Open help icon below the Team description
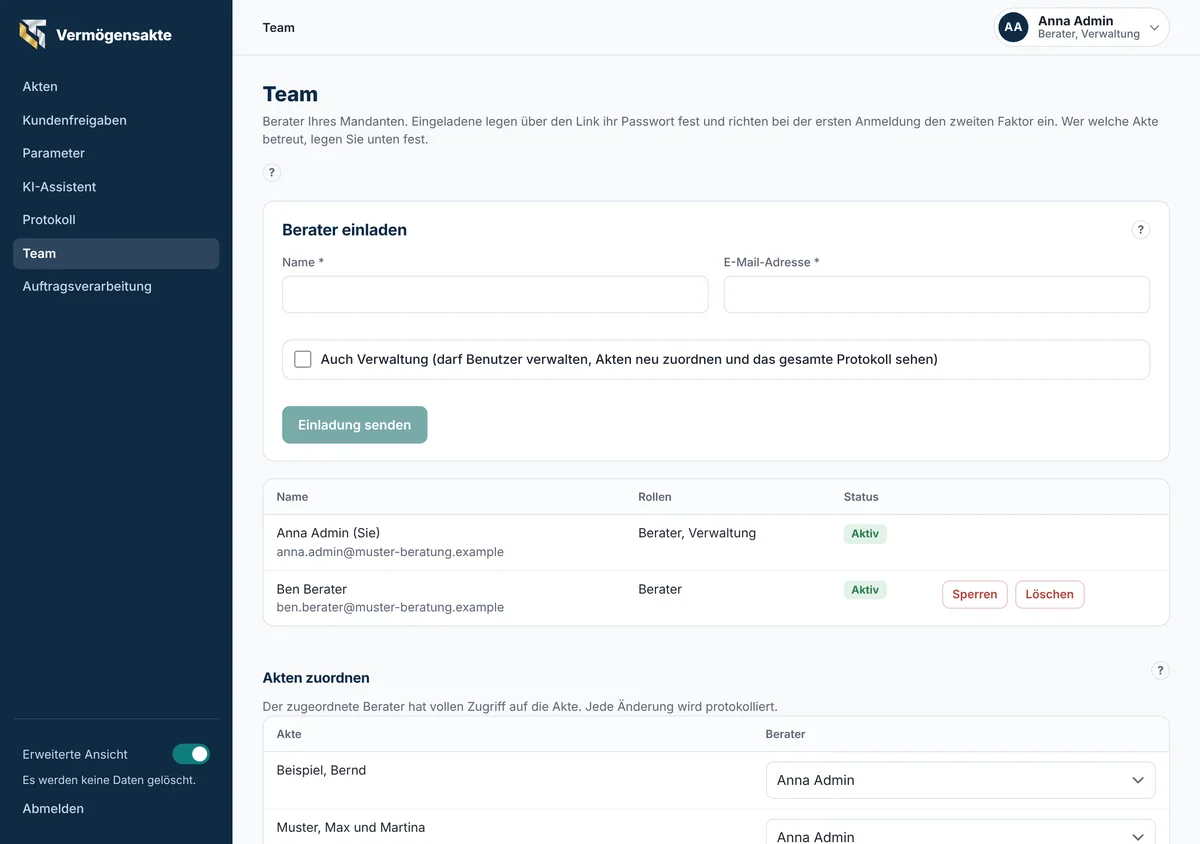The width and height of the screenshot is (1200, 844). (272, 172)
